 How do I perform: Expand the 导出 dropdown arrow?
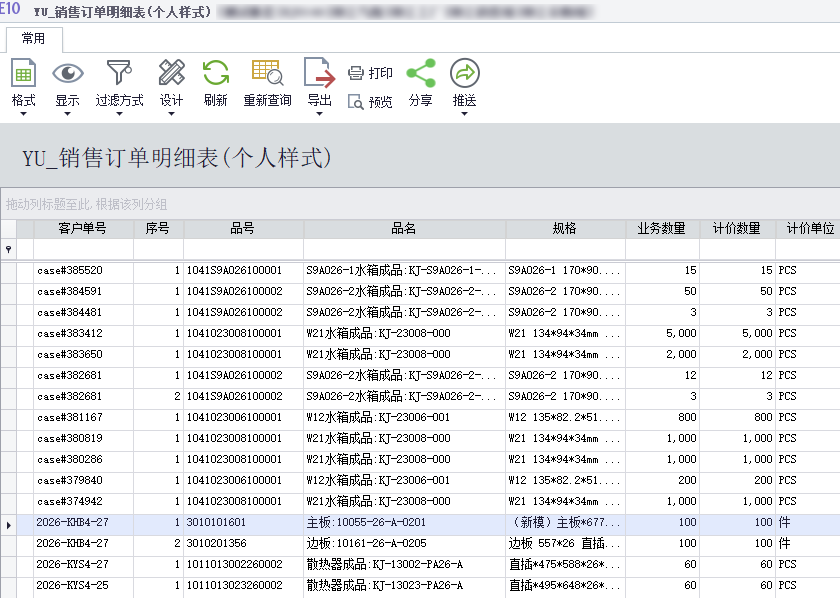click(319, 114)
